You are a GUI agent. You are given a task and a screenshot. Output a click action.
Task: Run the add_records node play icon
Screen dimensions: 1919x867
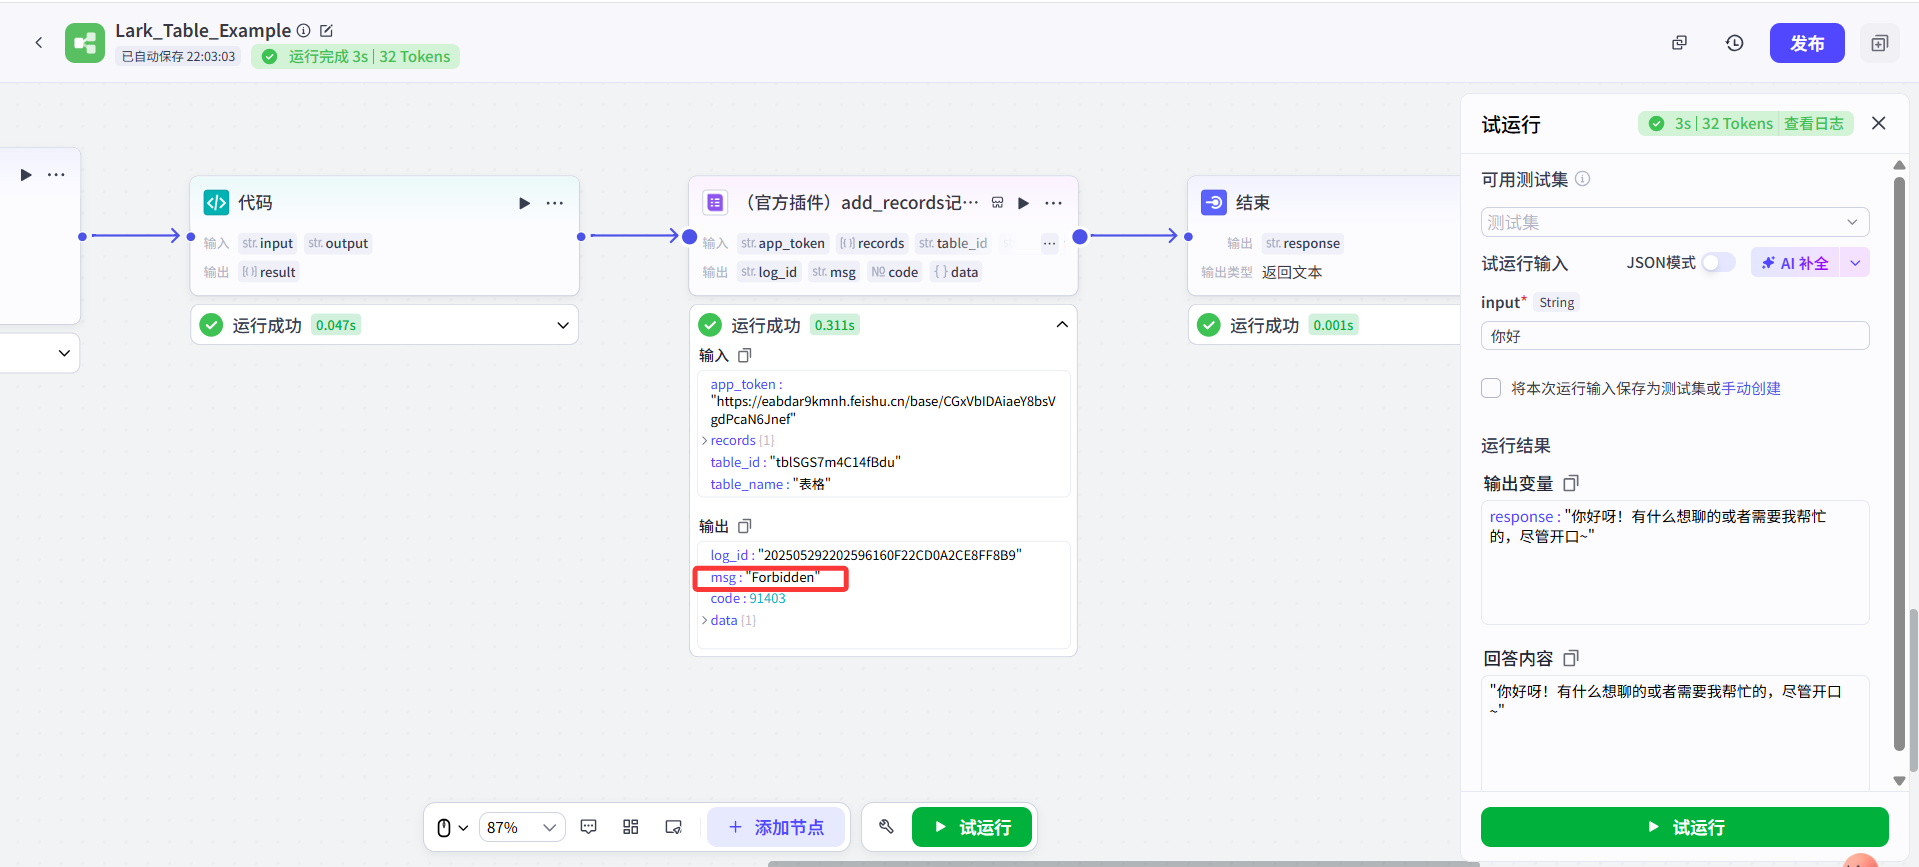tap(1023, 203)
